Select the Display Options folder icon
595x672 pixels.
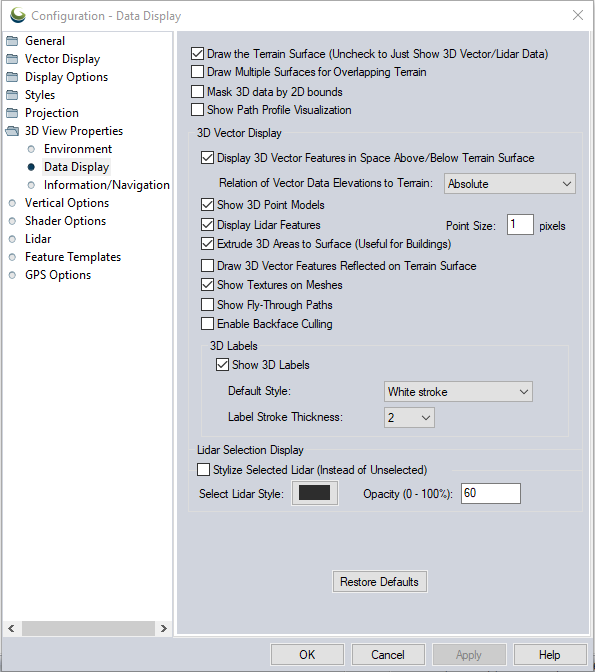(12, 77)
